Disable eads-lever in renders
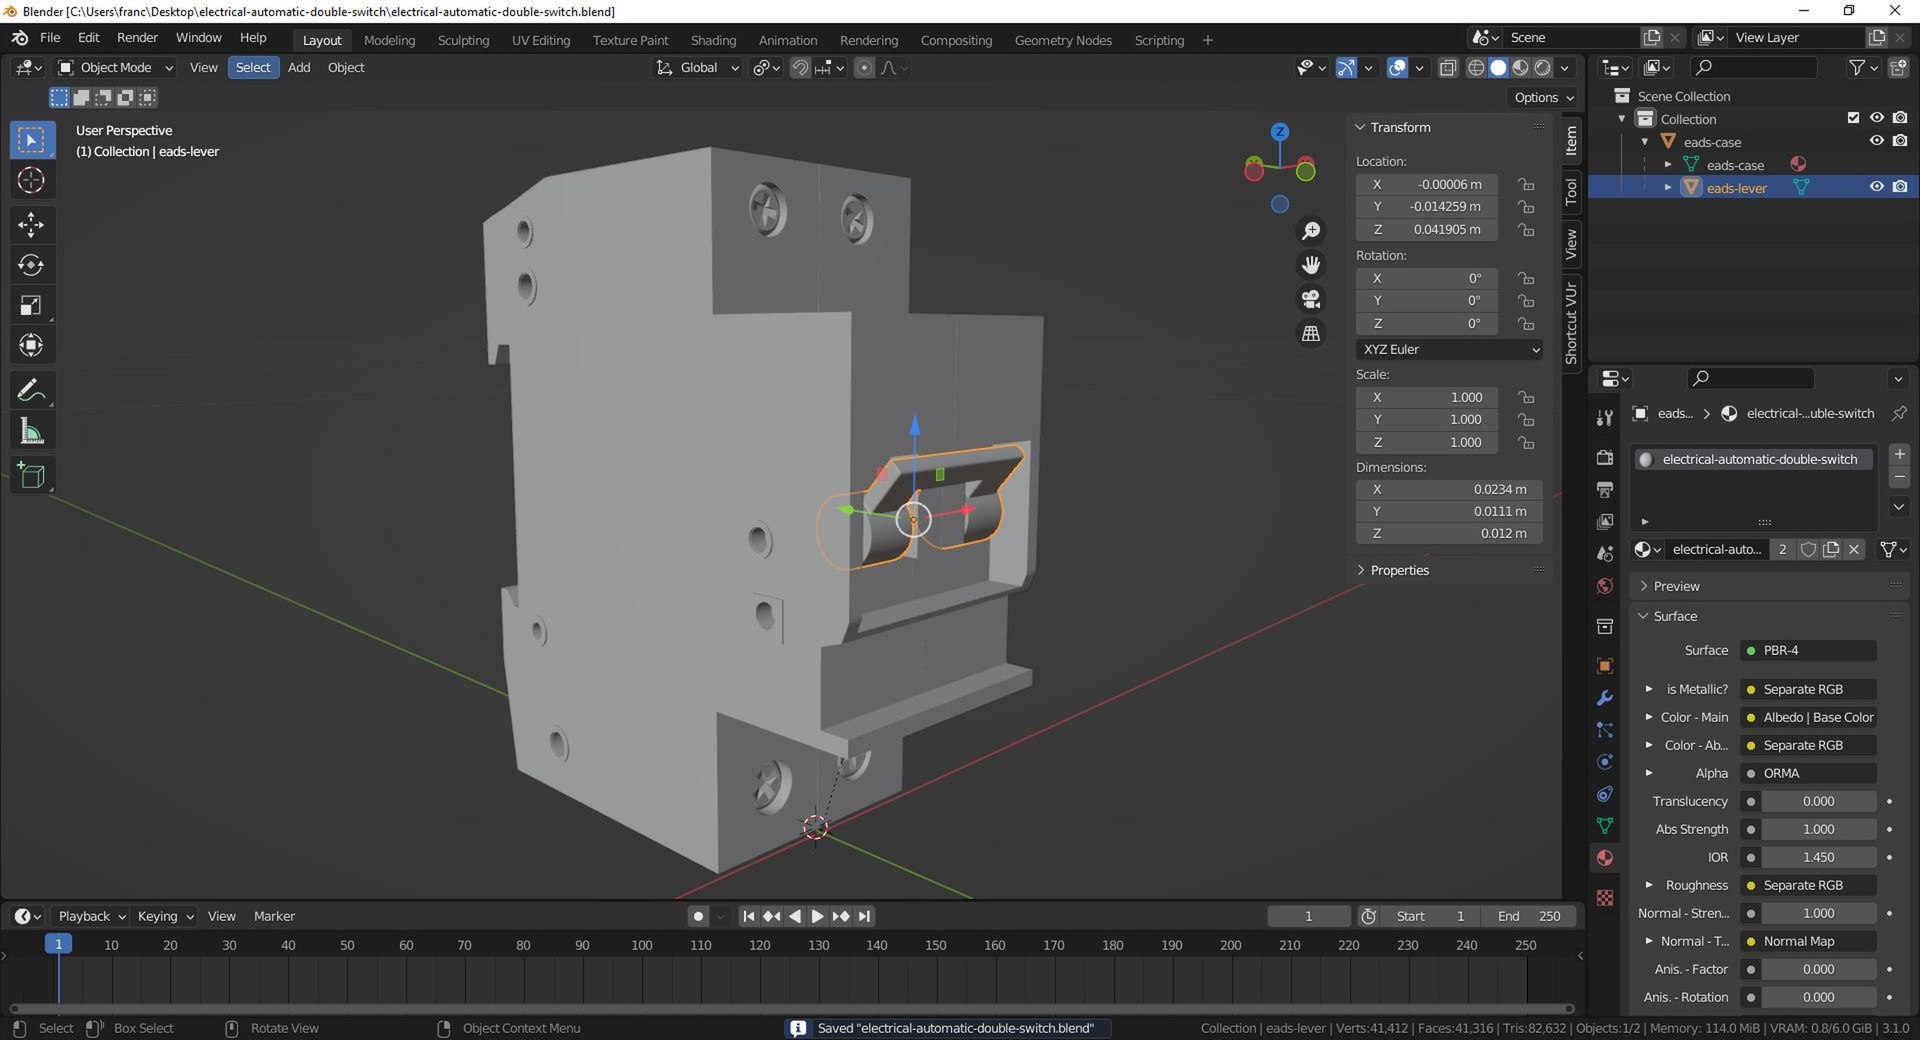Image resolution: width=1920 pixels, height=1040 pixels. (1900, 187)
